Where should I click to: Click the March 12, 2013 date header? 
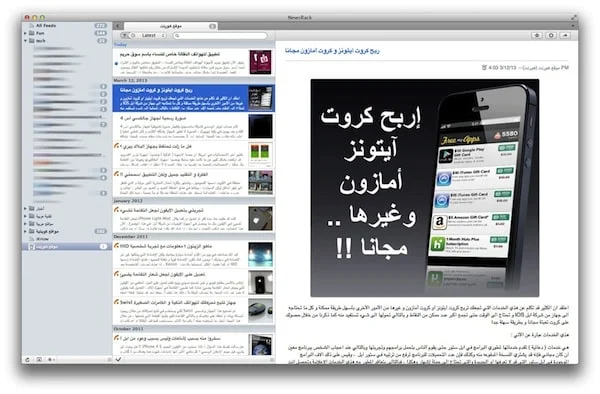point(194,80)
